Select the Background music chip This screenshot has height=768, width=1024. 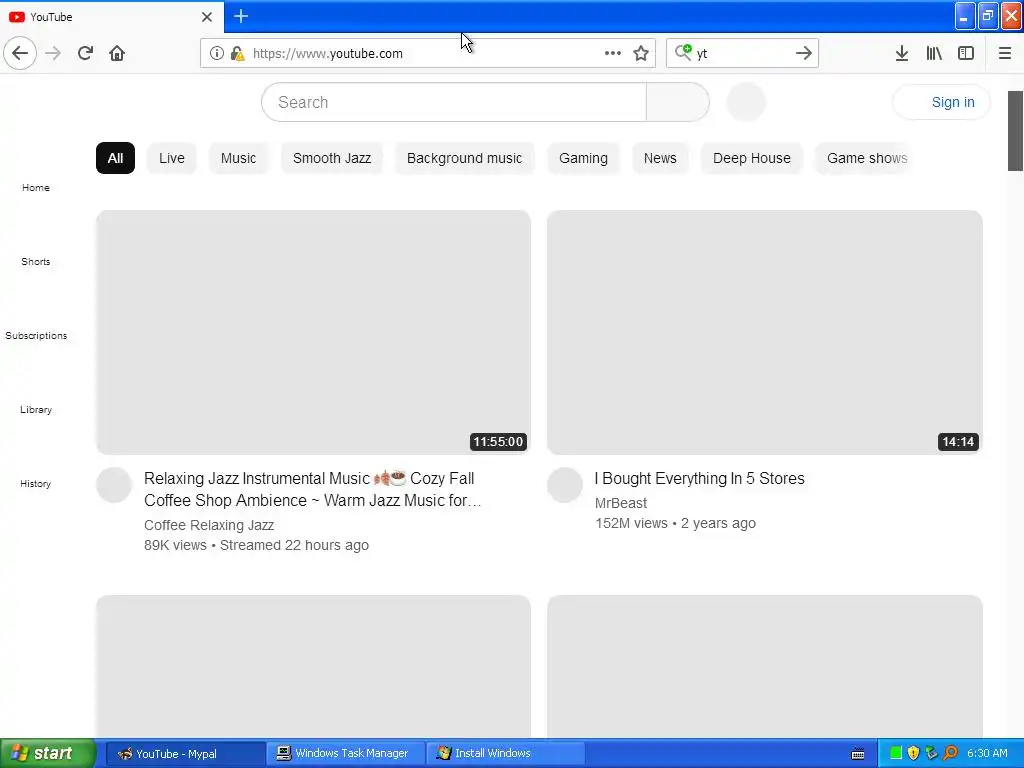coord(464,158)
